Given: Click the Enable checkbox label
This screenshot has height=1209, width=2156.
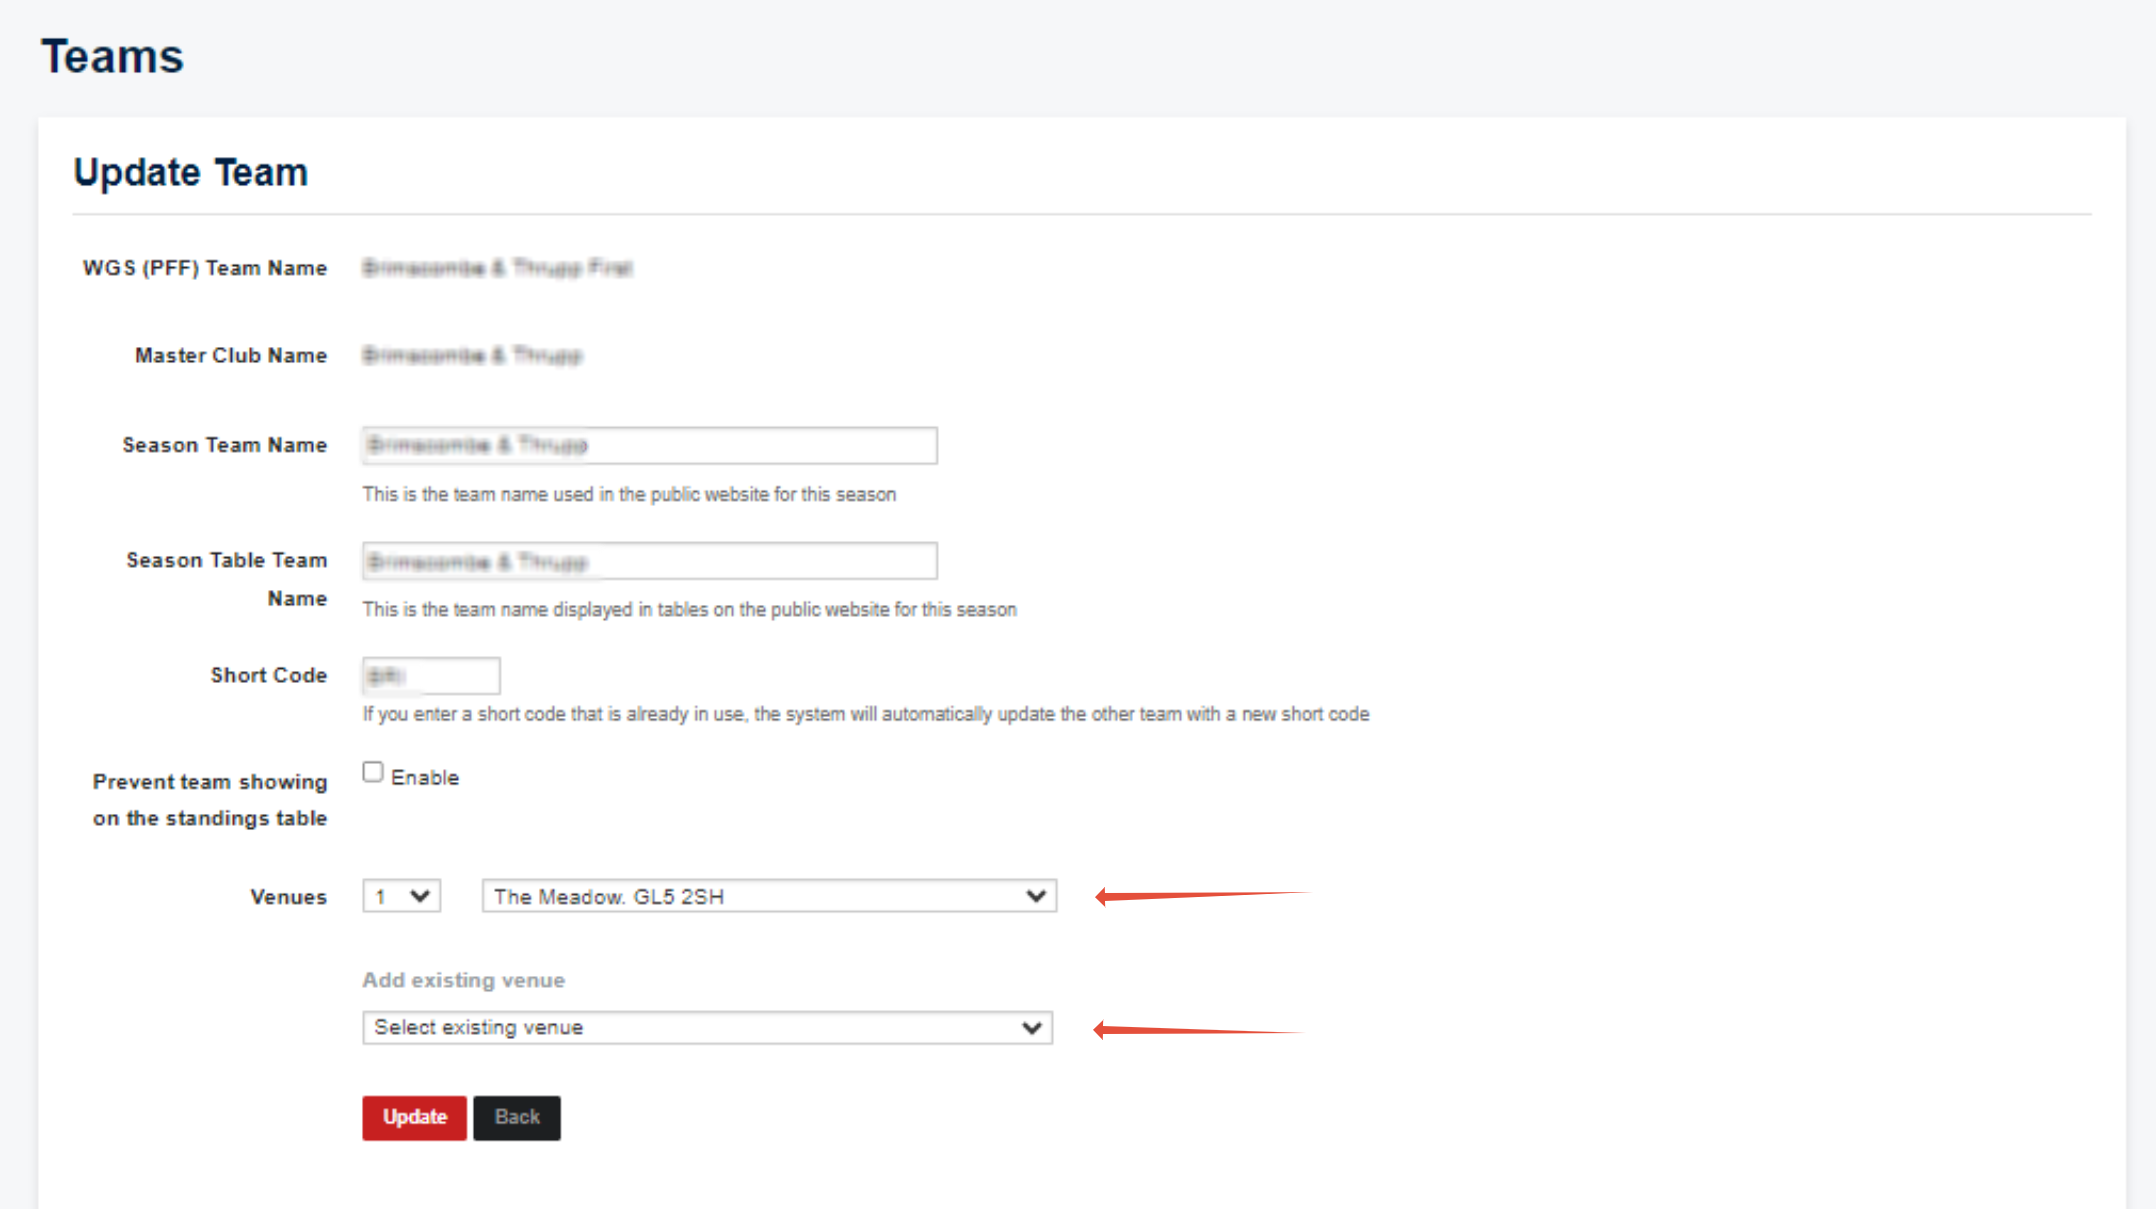Looking at the screenshot, I should point(425,778).
